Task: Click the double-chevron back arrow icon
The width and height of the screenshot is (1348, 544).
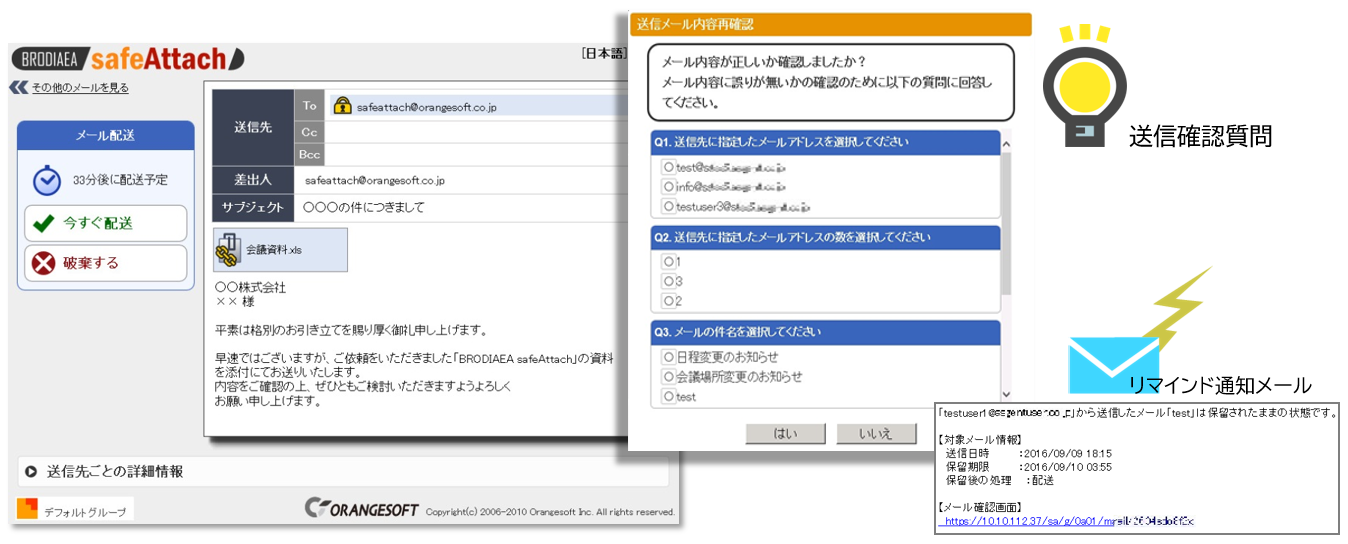Action: [18, 88]
